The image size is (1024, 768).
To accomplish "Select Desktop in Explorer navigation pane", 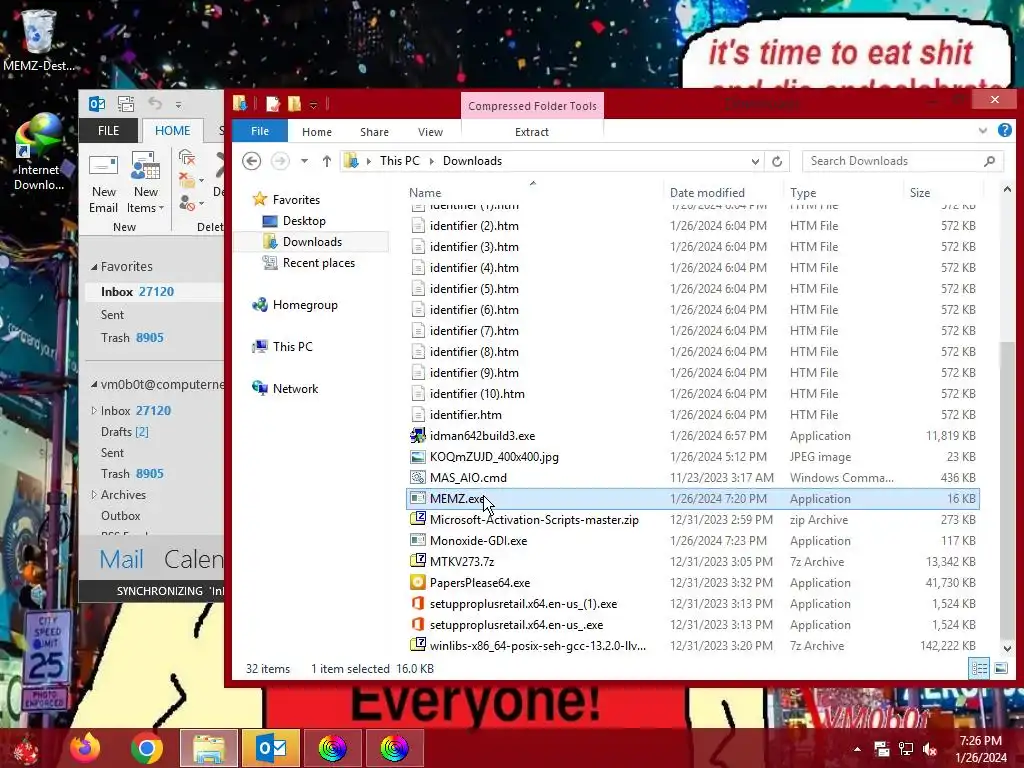I will click(304, 221).
